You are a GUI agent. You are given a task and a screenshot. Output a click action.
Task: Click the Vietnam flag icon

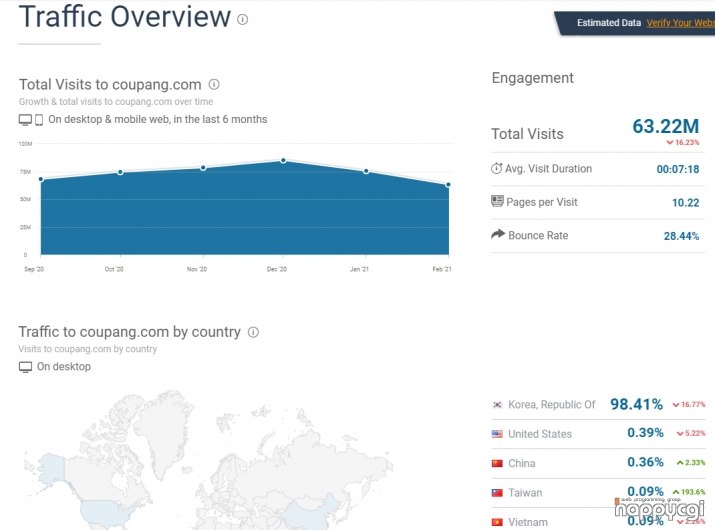point(497,522)
